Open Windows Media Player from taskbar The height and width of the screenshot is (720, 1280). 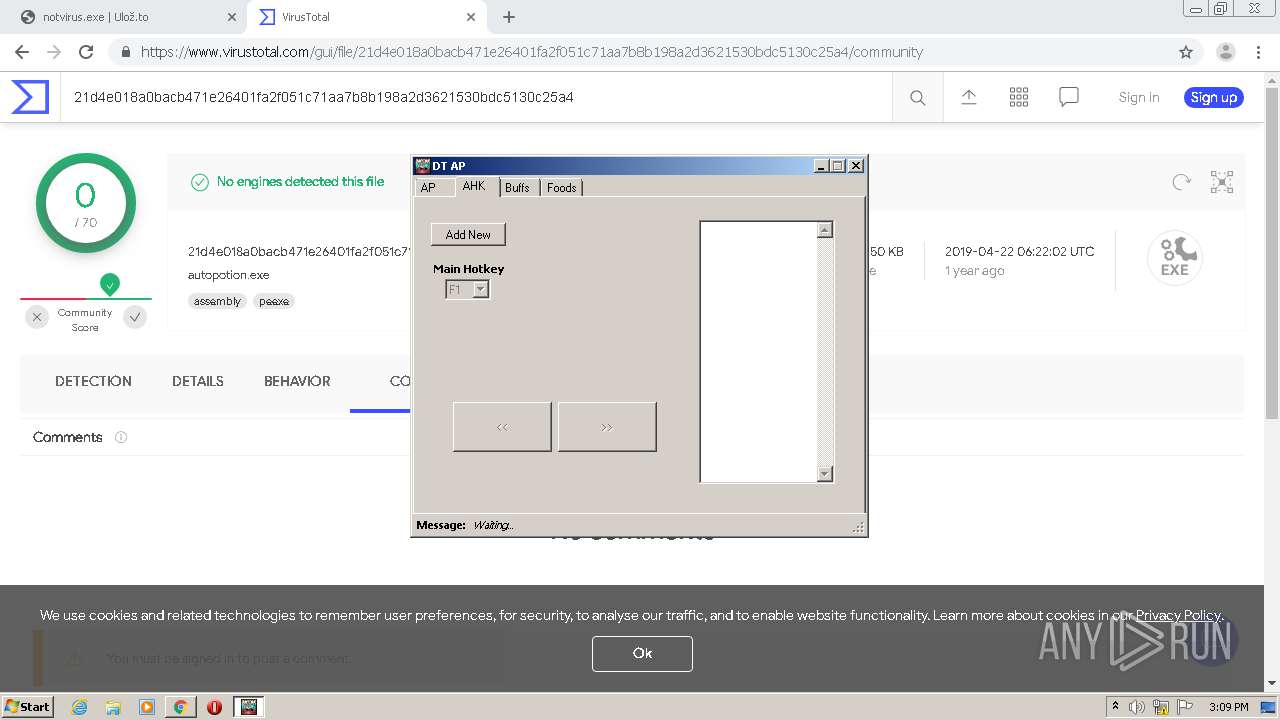click(147, 707)
